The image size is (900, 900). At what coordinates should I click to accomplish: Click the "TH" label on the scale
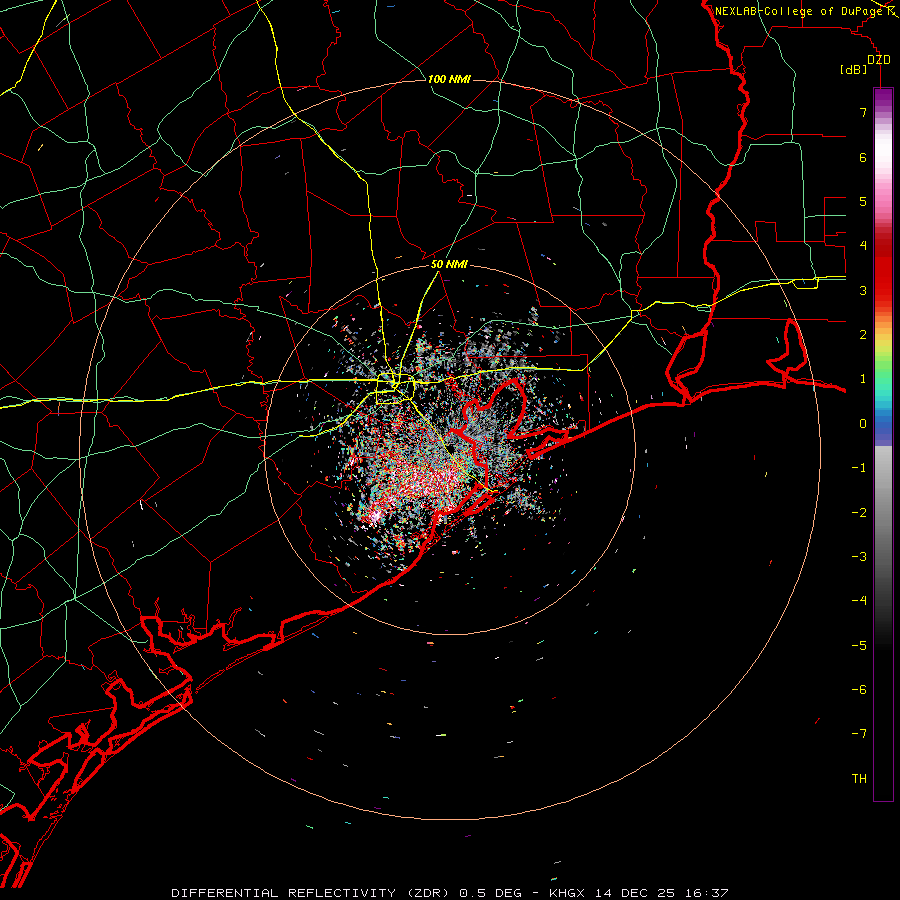point(859,779)
